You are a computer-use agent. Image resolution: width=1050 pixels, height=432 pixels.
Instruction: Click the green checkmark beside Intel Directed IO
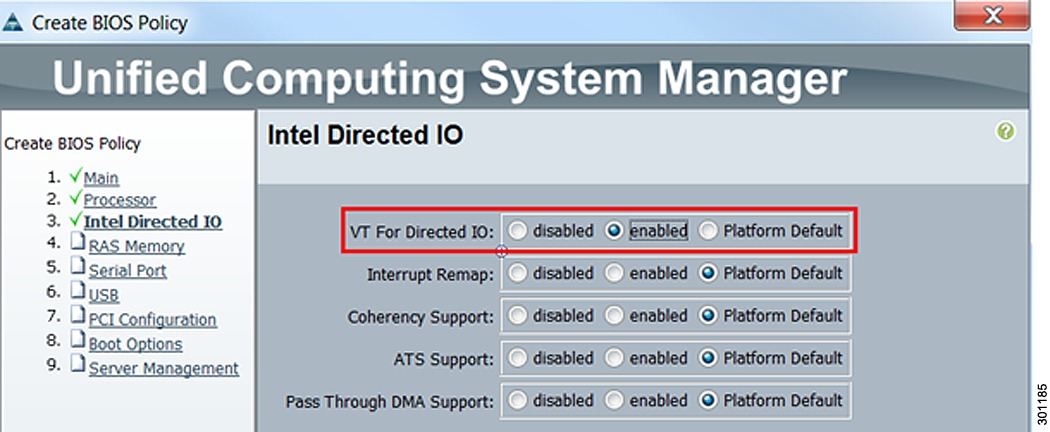point(75,219)
